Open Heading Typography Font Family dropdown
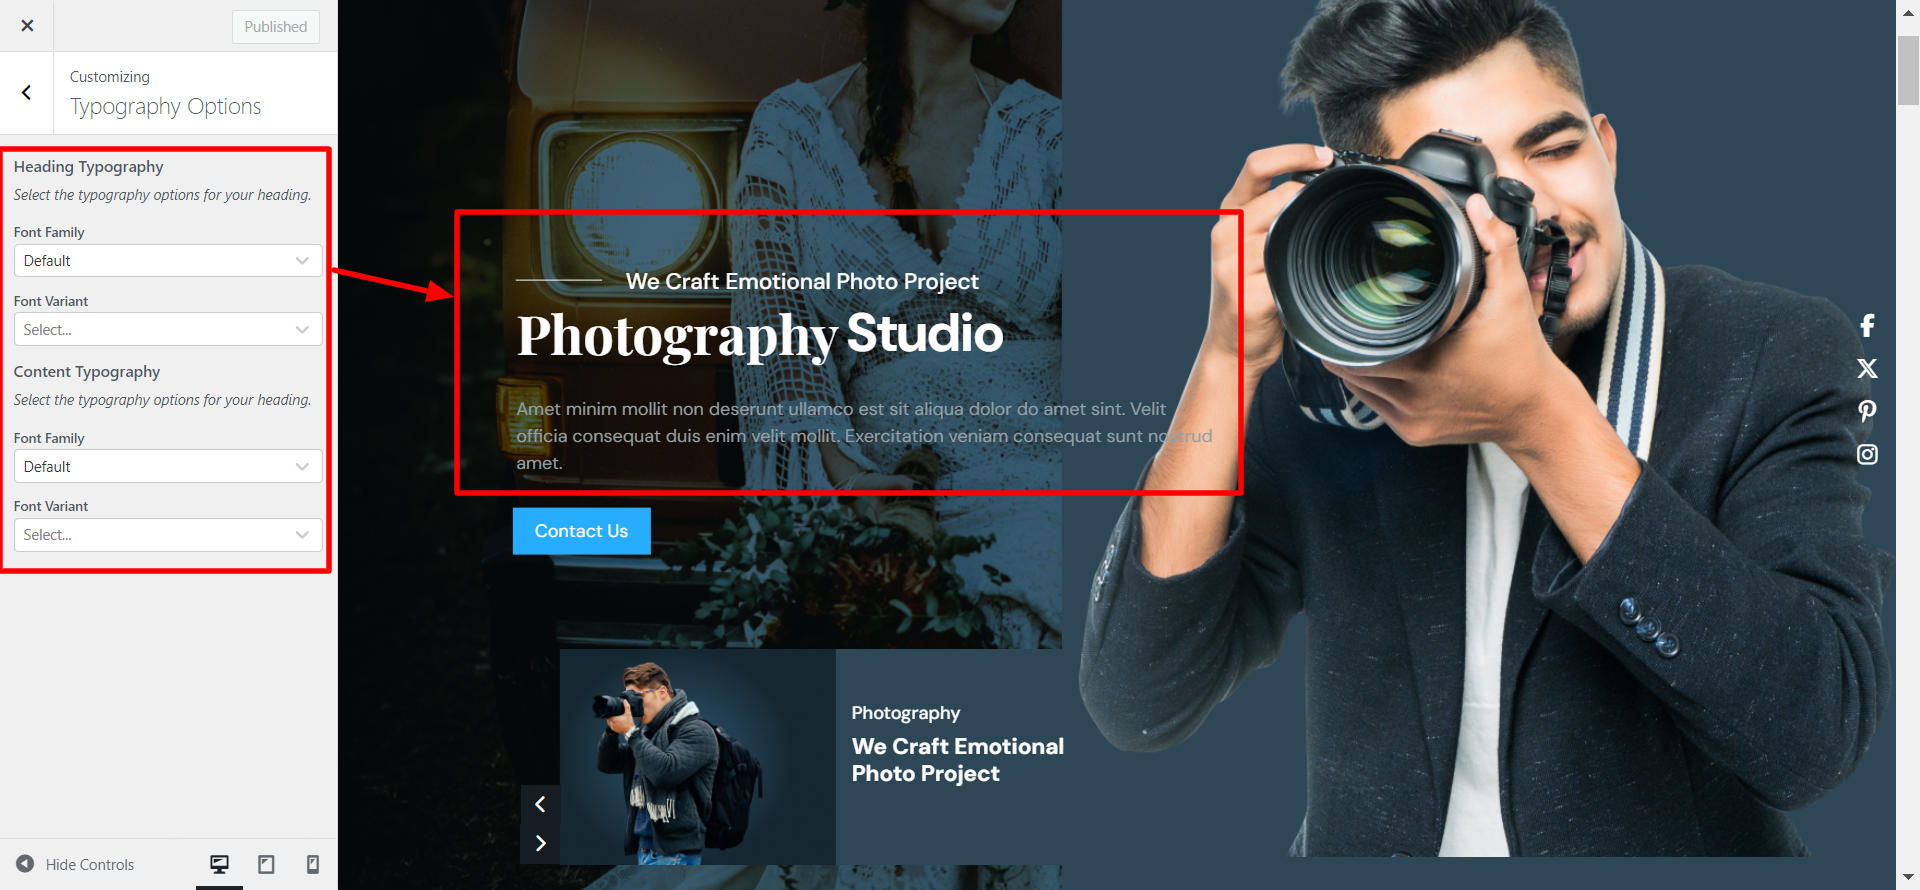The width and height of the screenshot is (1920, 890). (x=168, y=261)
